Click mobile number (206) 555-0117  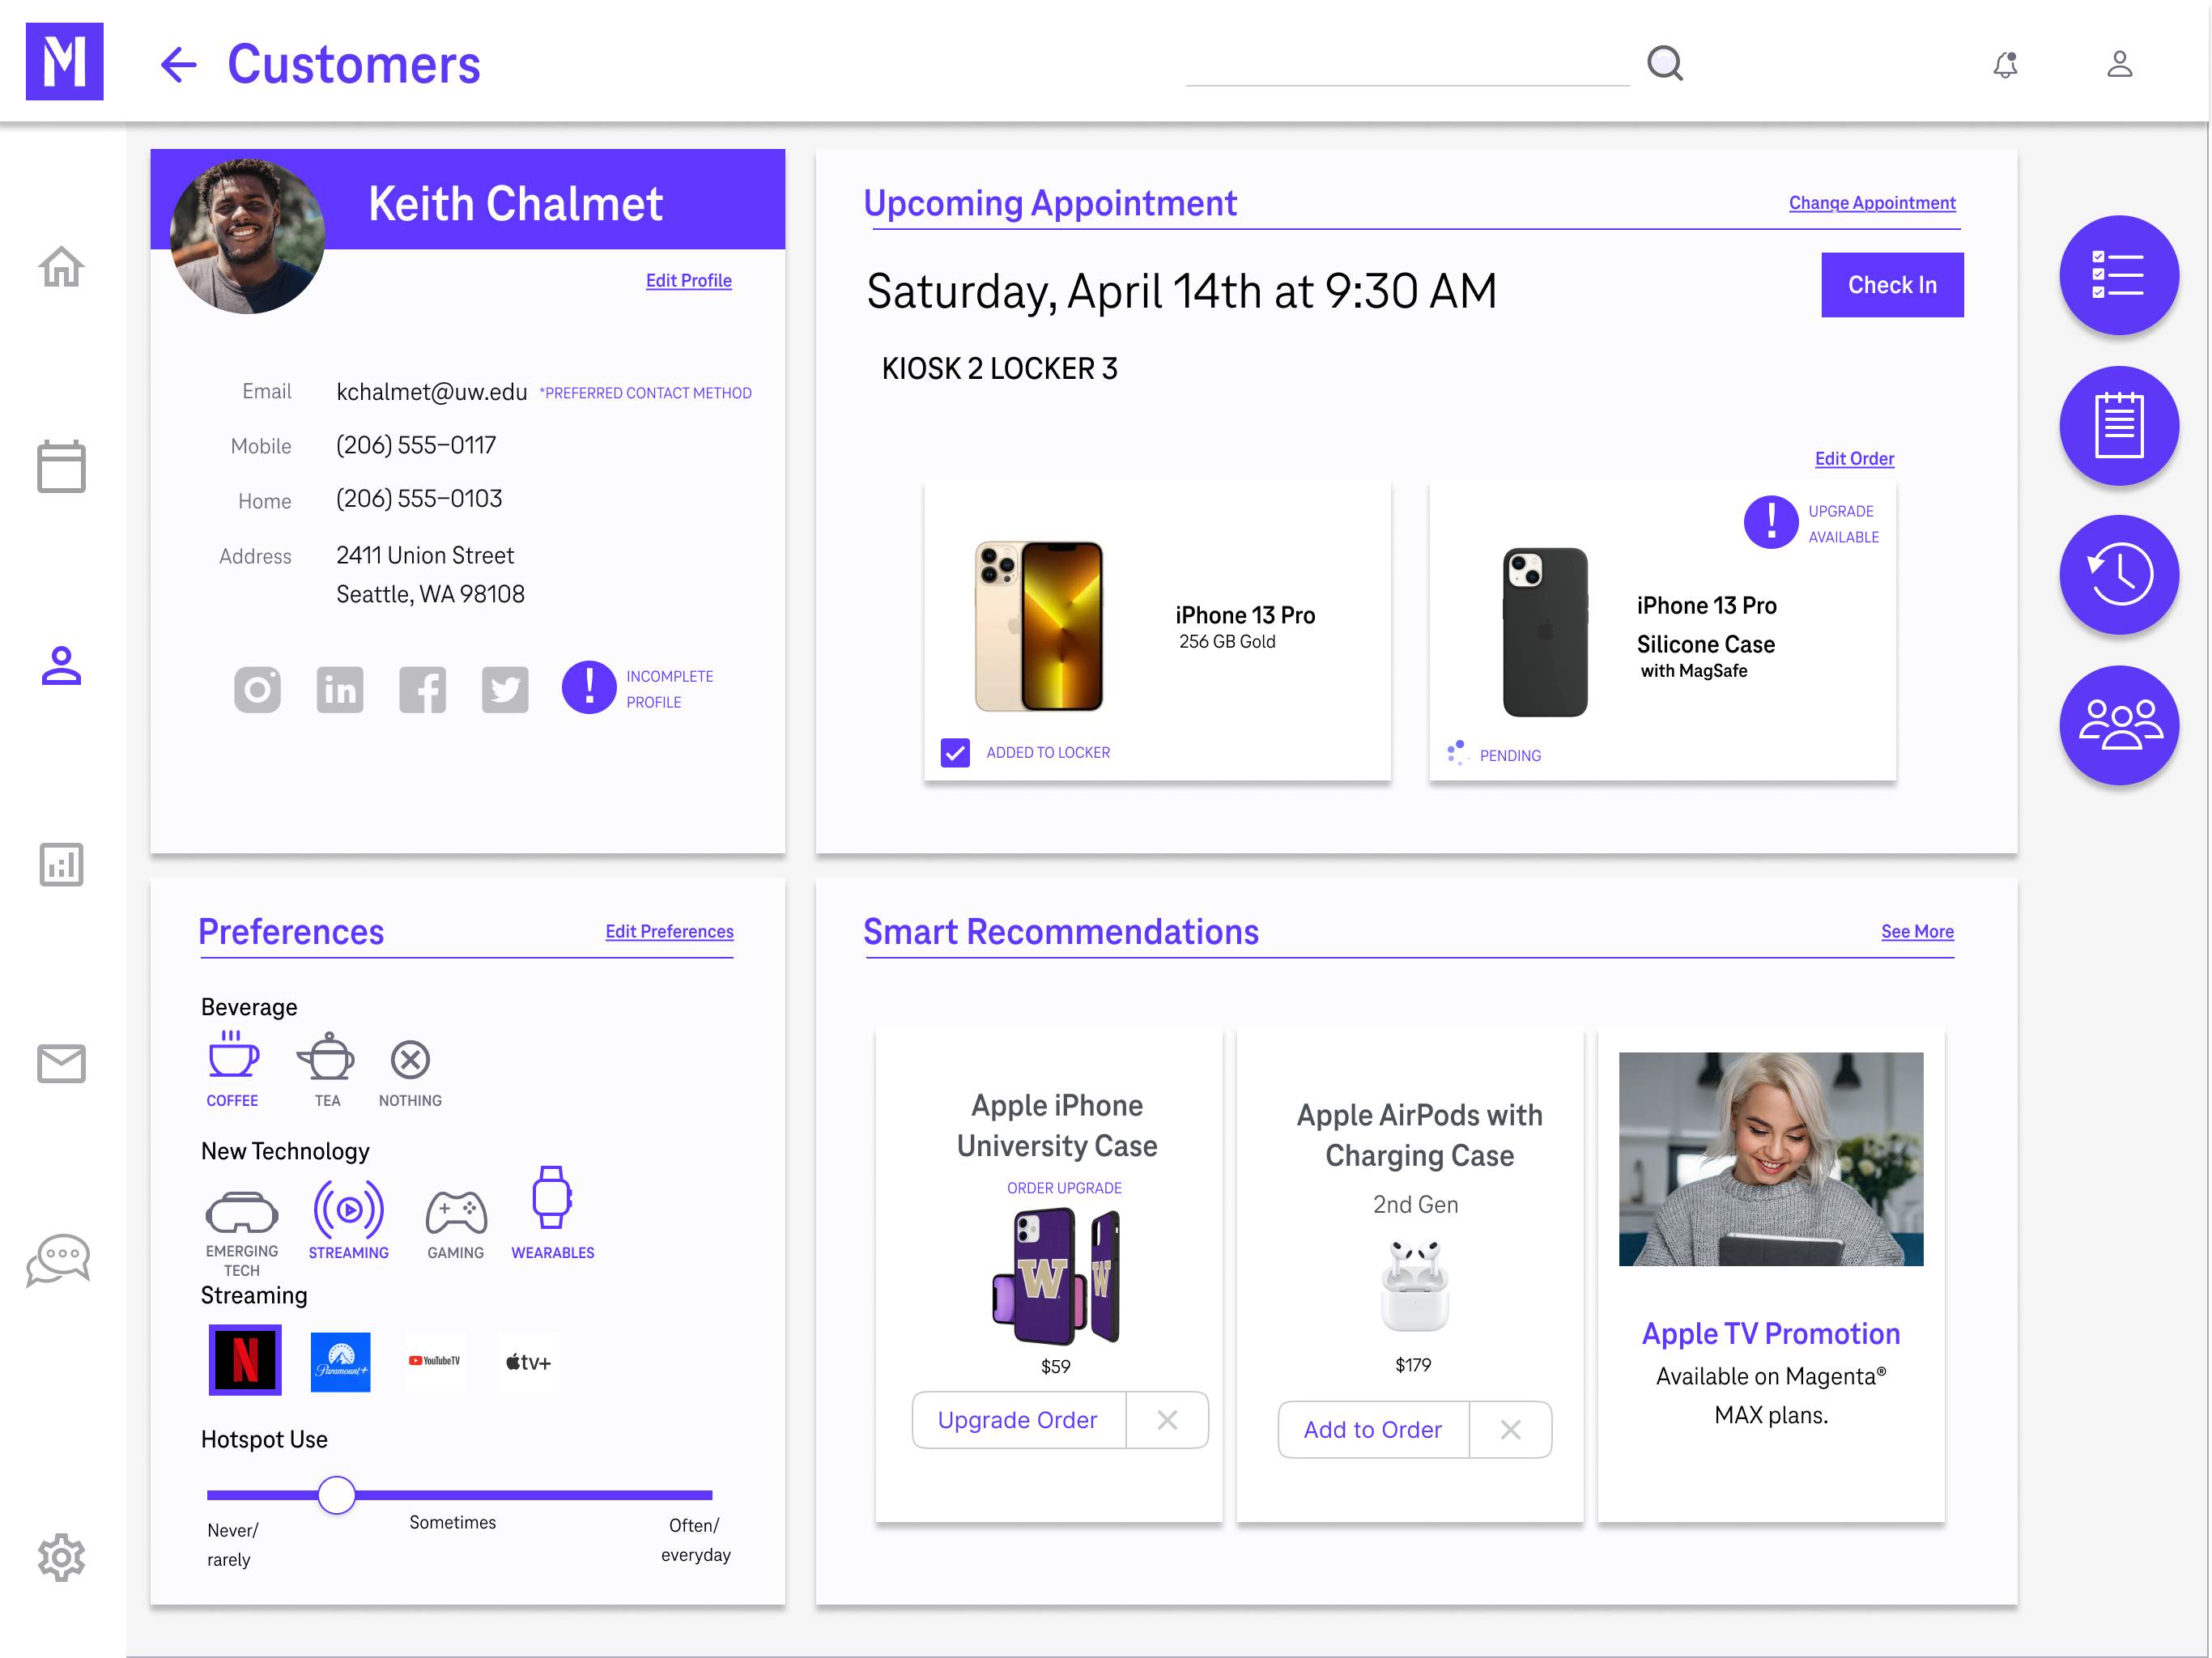click(416, 445)
